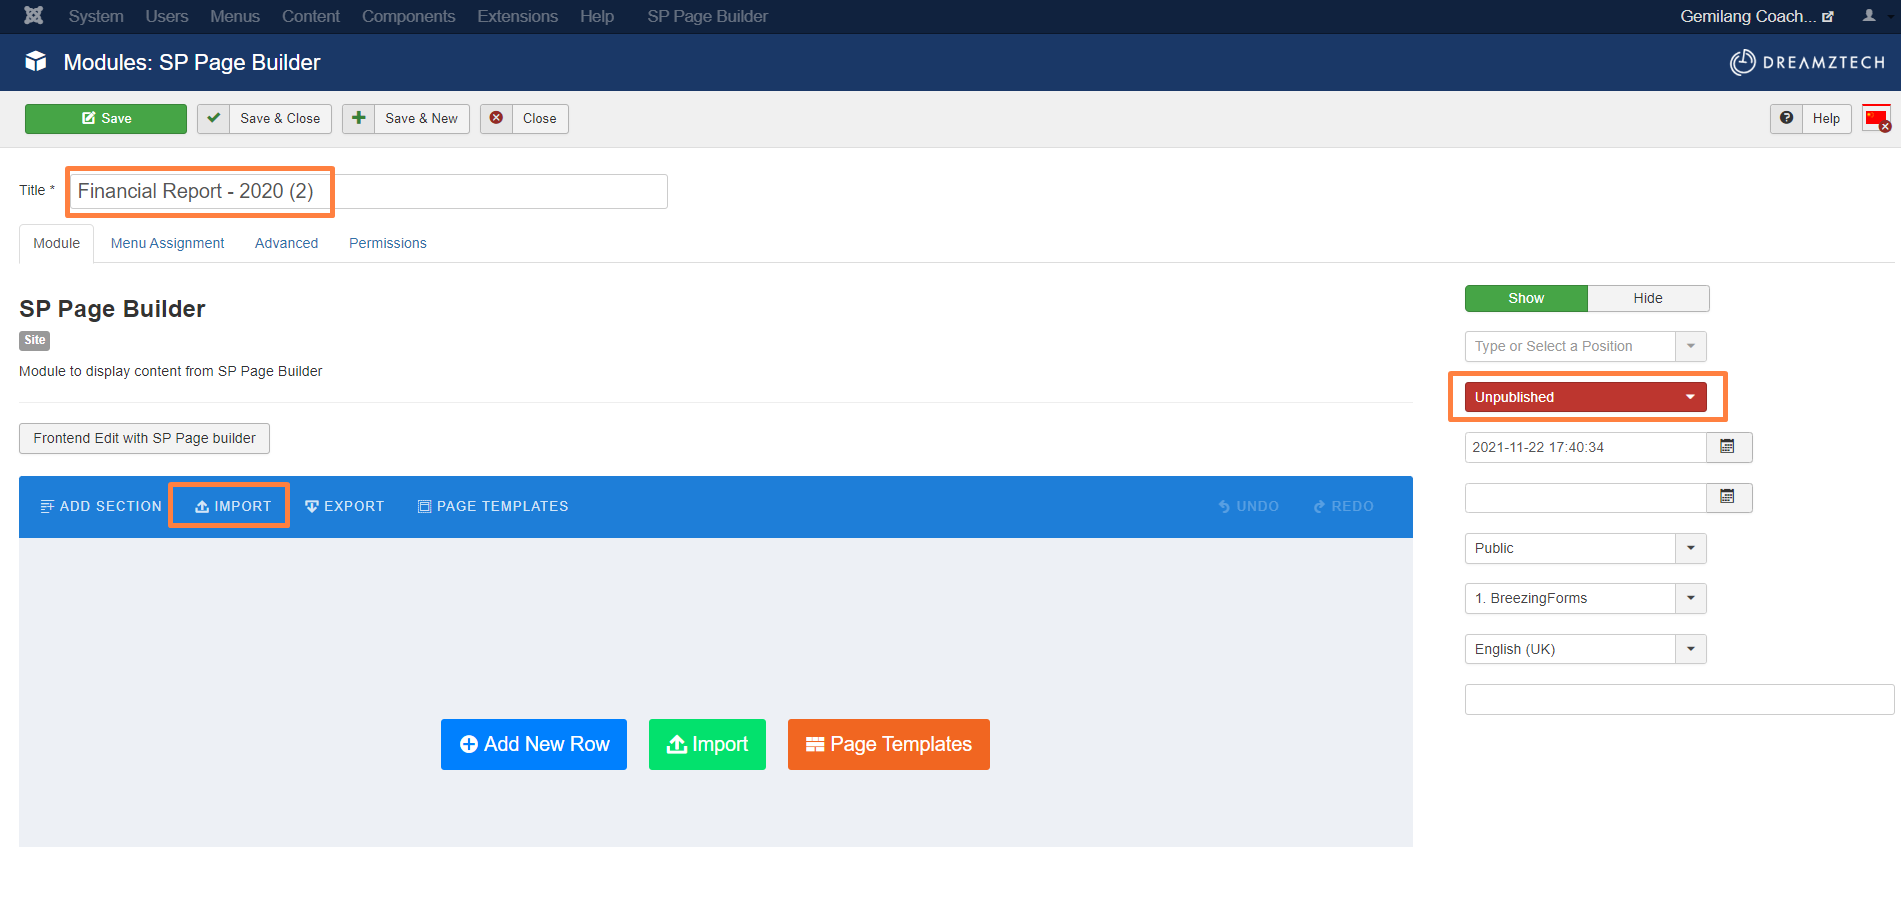
Task: Click the Close button label
Action: [x=540, y=118]
